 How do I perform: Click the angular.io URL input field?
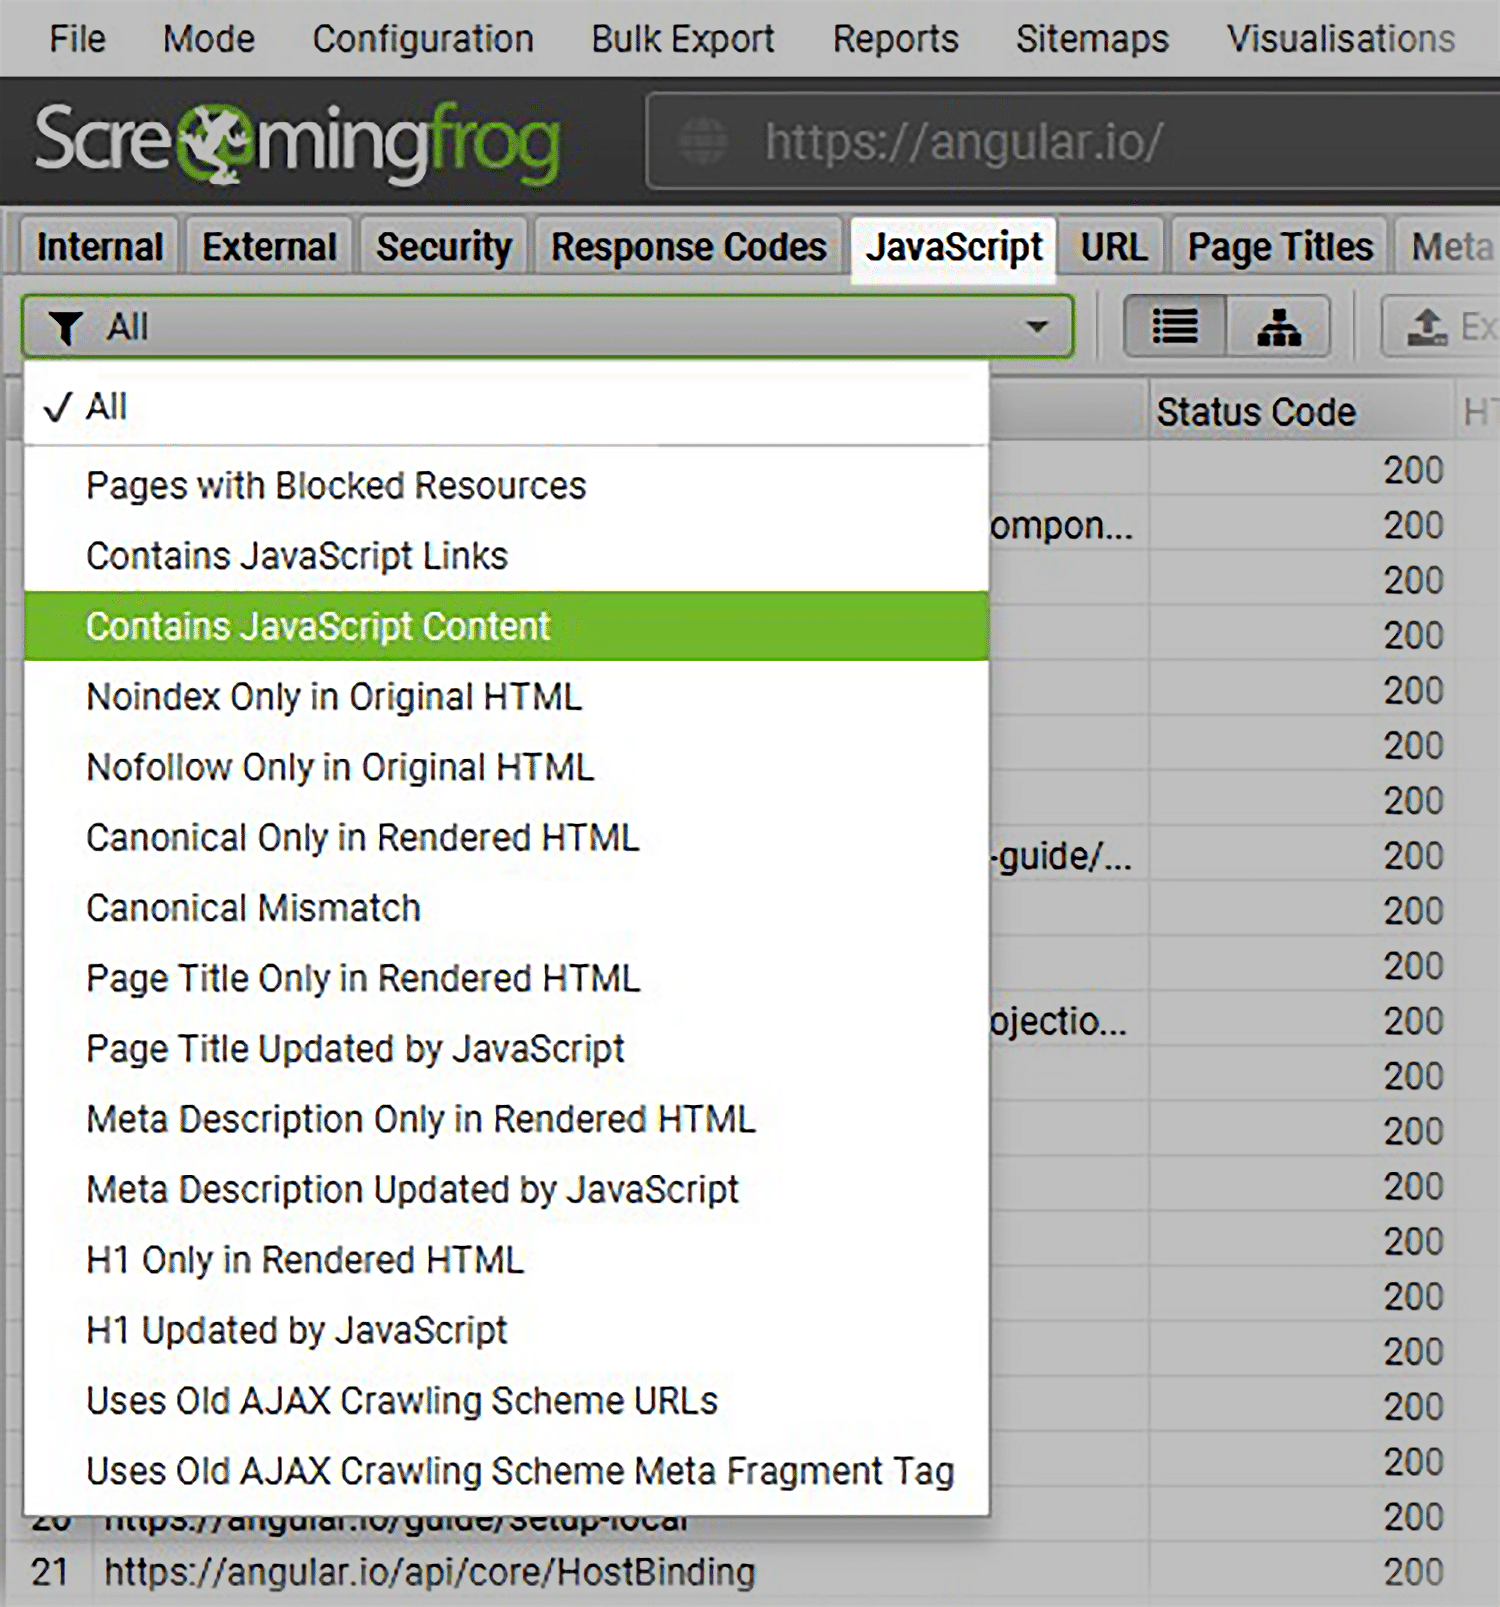(x=1073, y=141)
